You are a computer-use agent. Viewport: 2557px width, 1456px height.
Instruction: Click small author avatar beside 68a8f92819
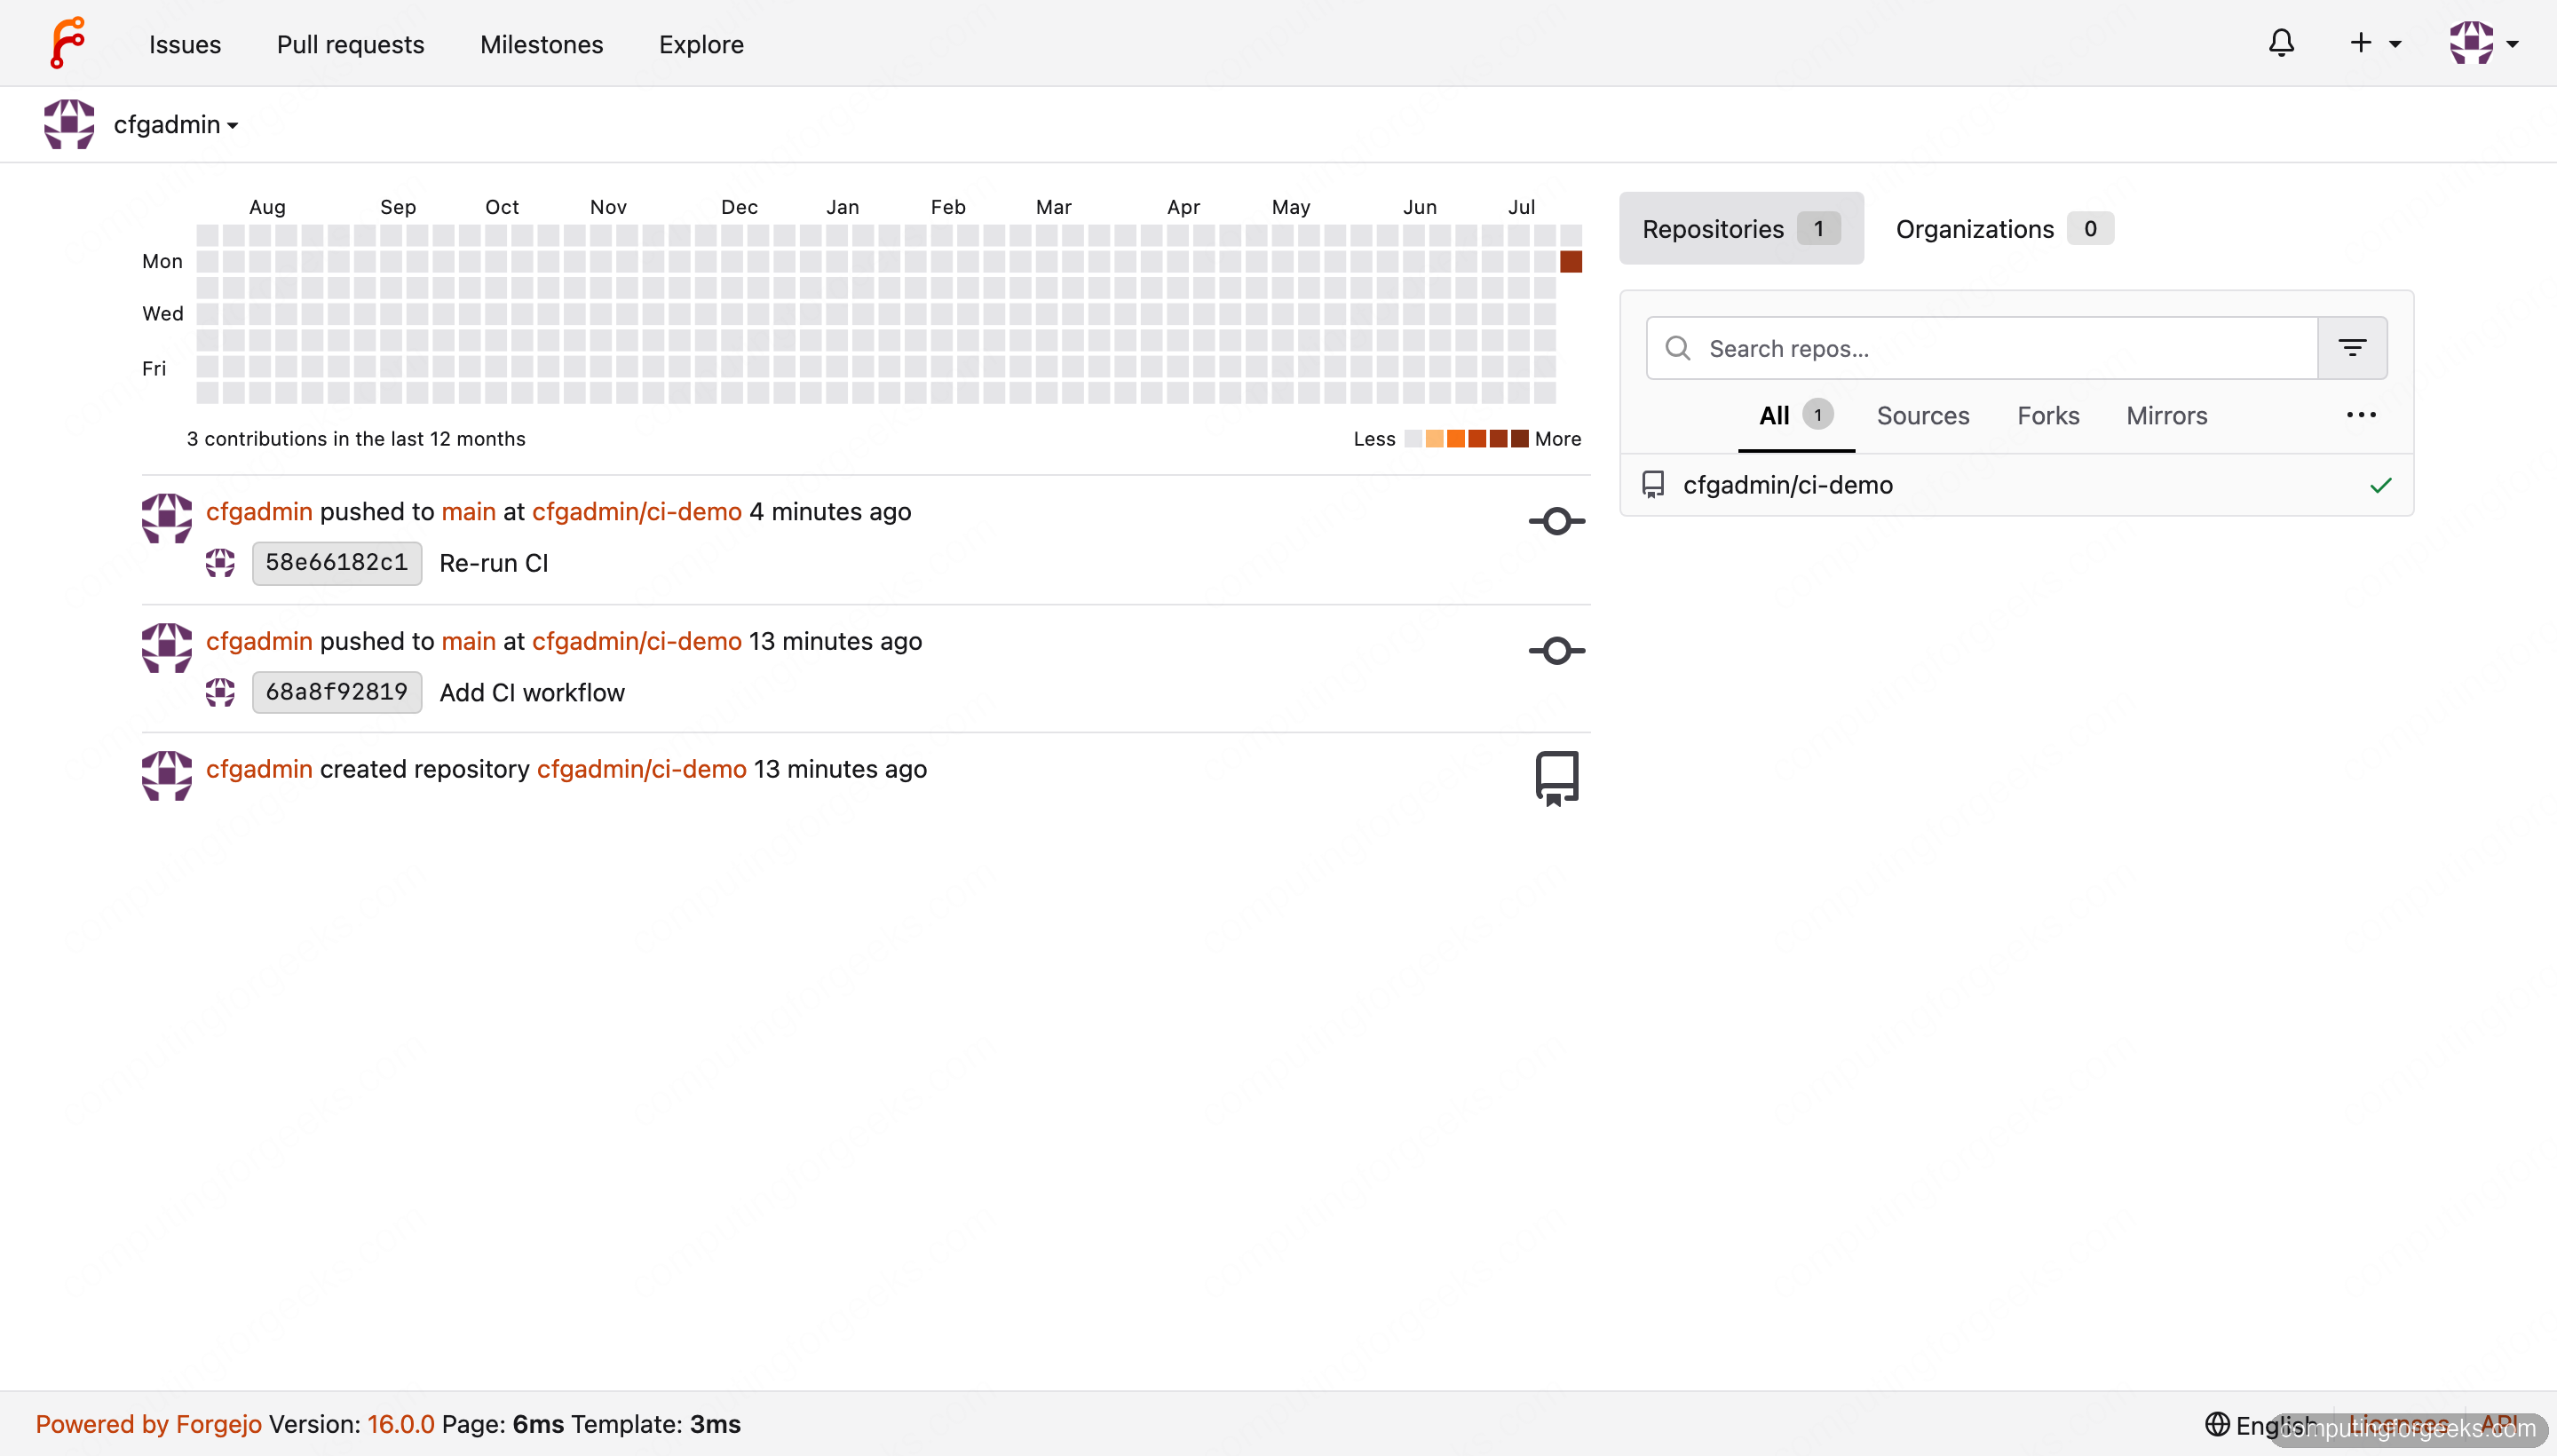(x=220, y=692)
